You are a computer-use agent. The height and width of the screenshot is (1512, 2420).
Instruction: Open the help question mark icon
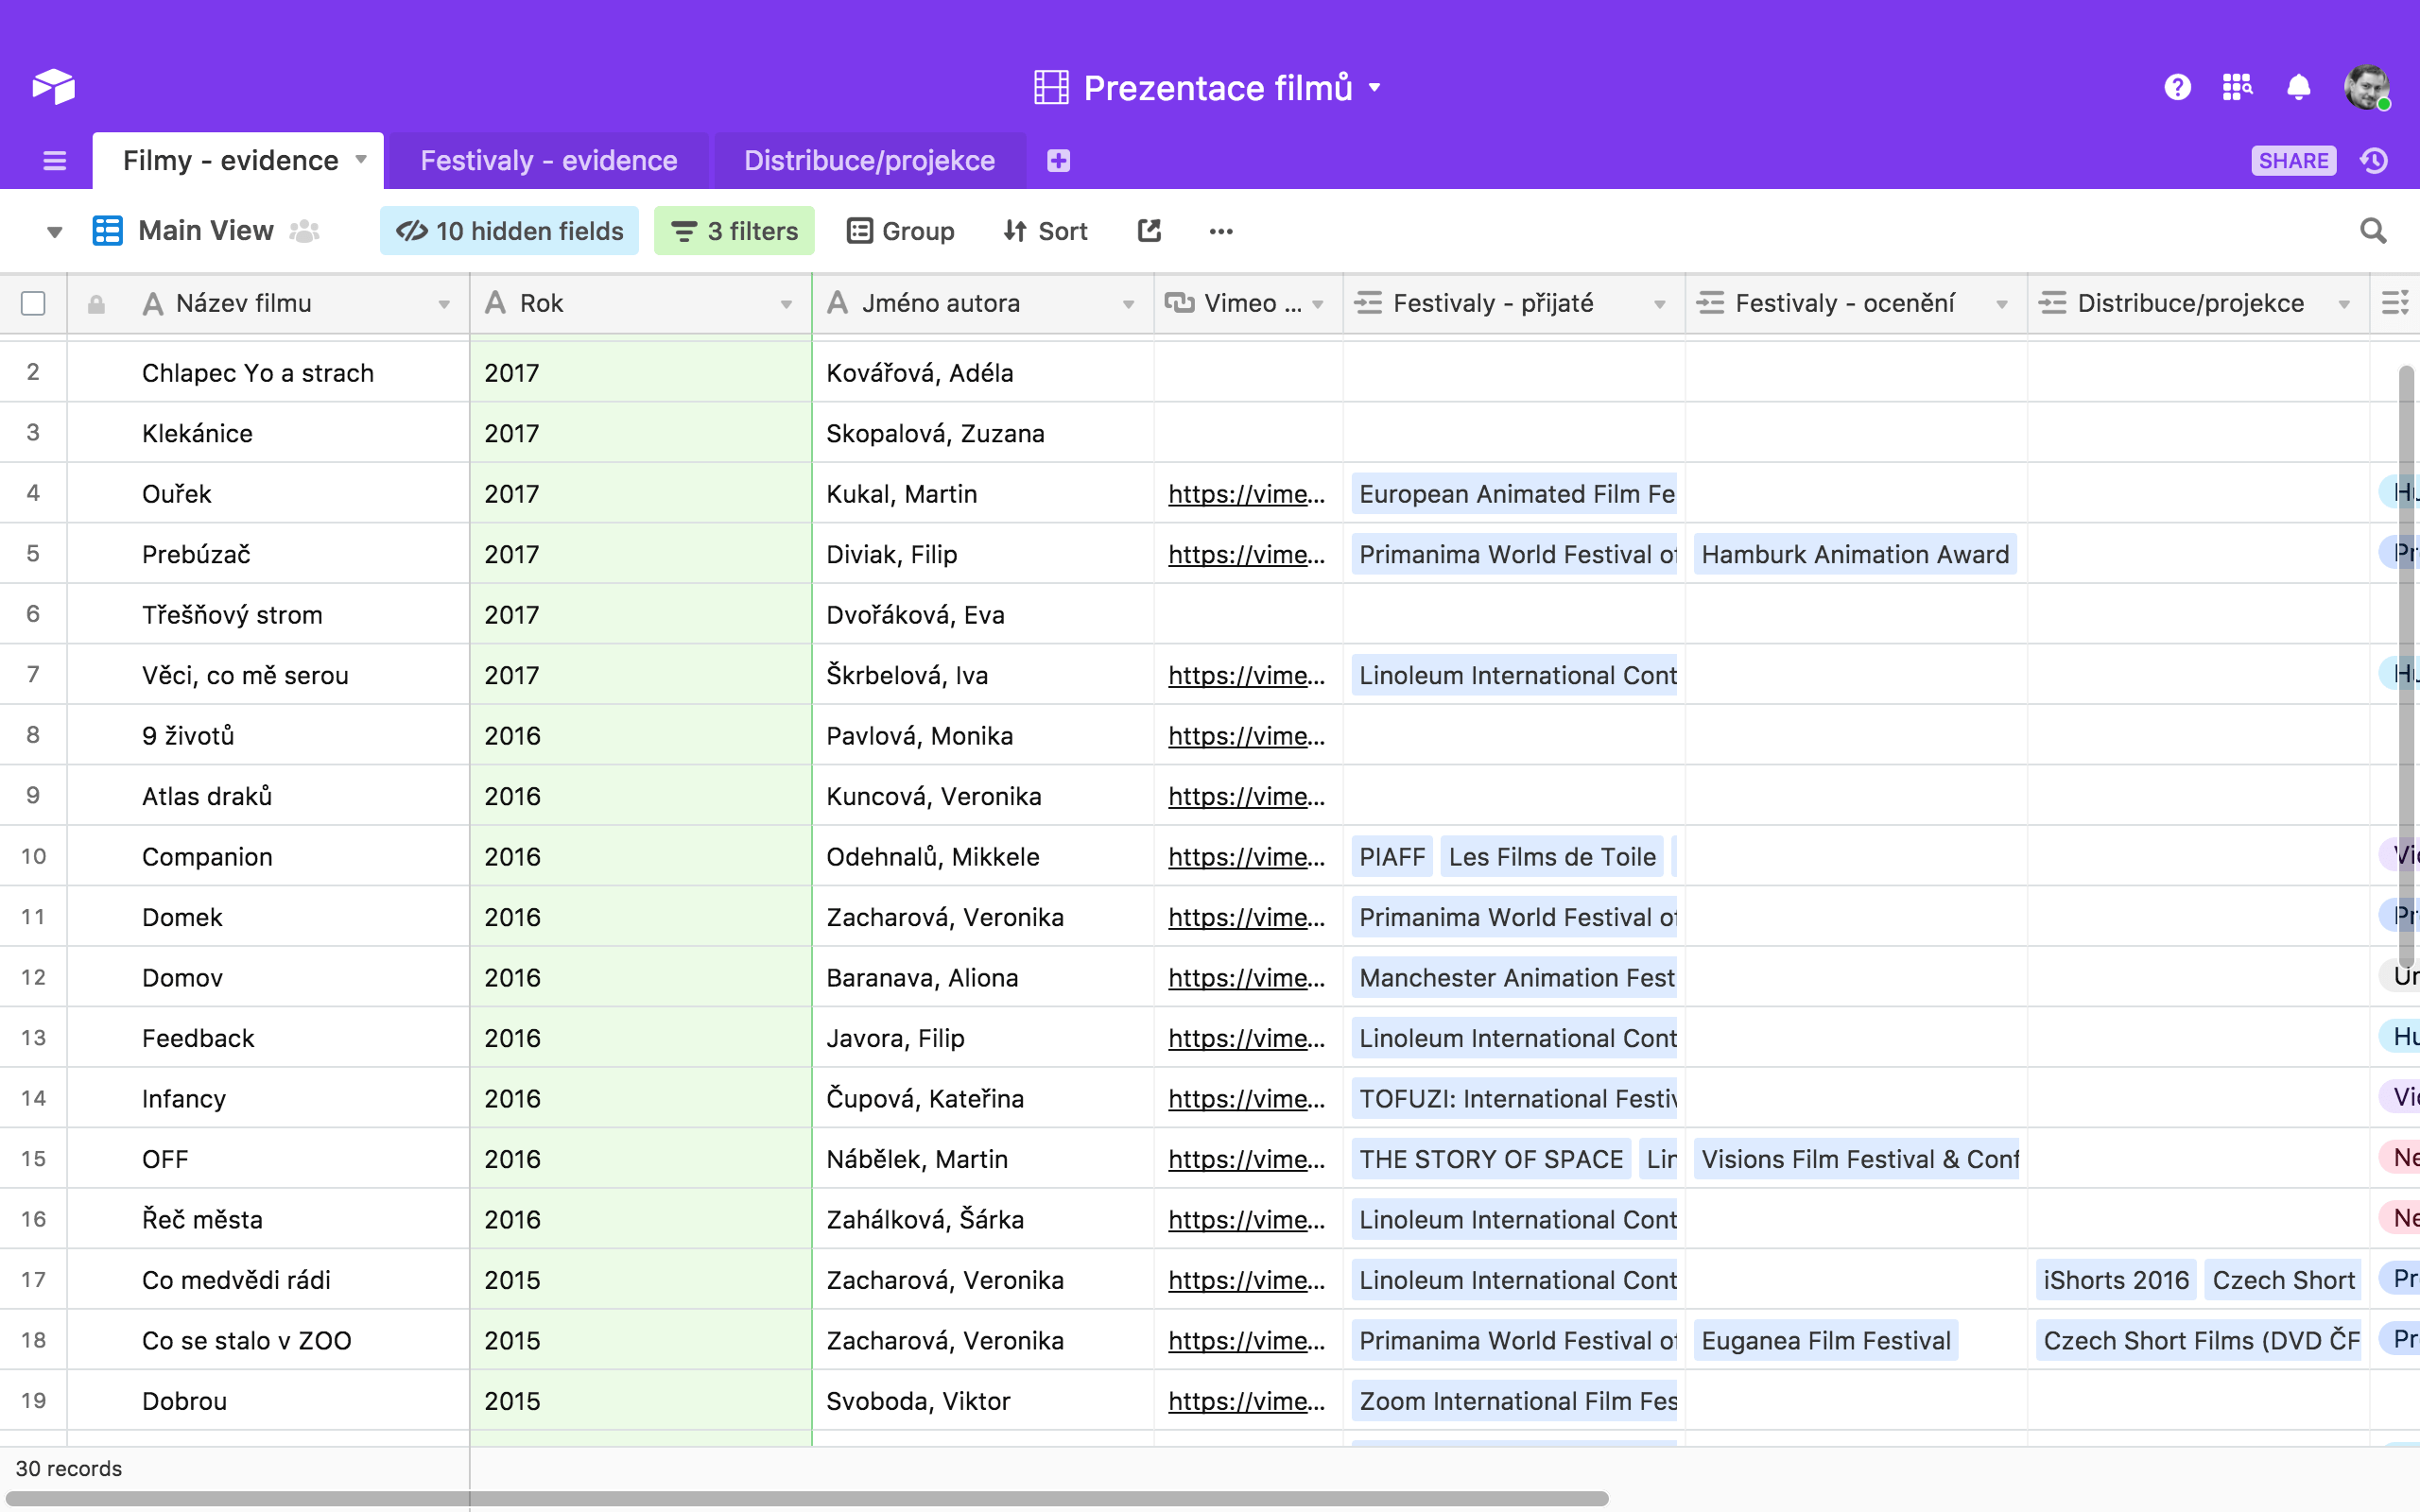[x=2177, y=88]
